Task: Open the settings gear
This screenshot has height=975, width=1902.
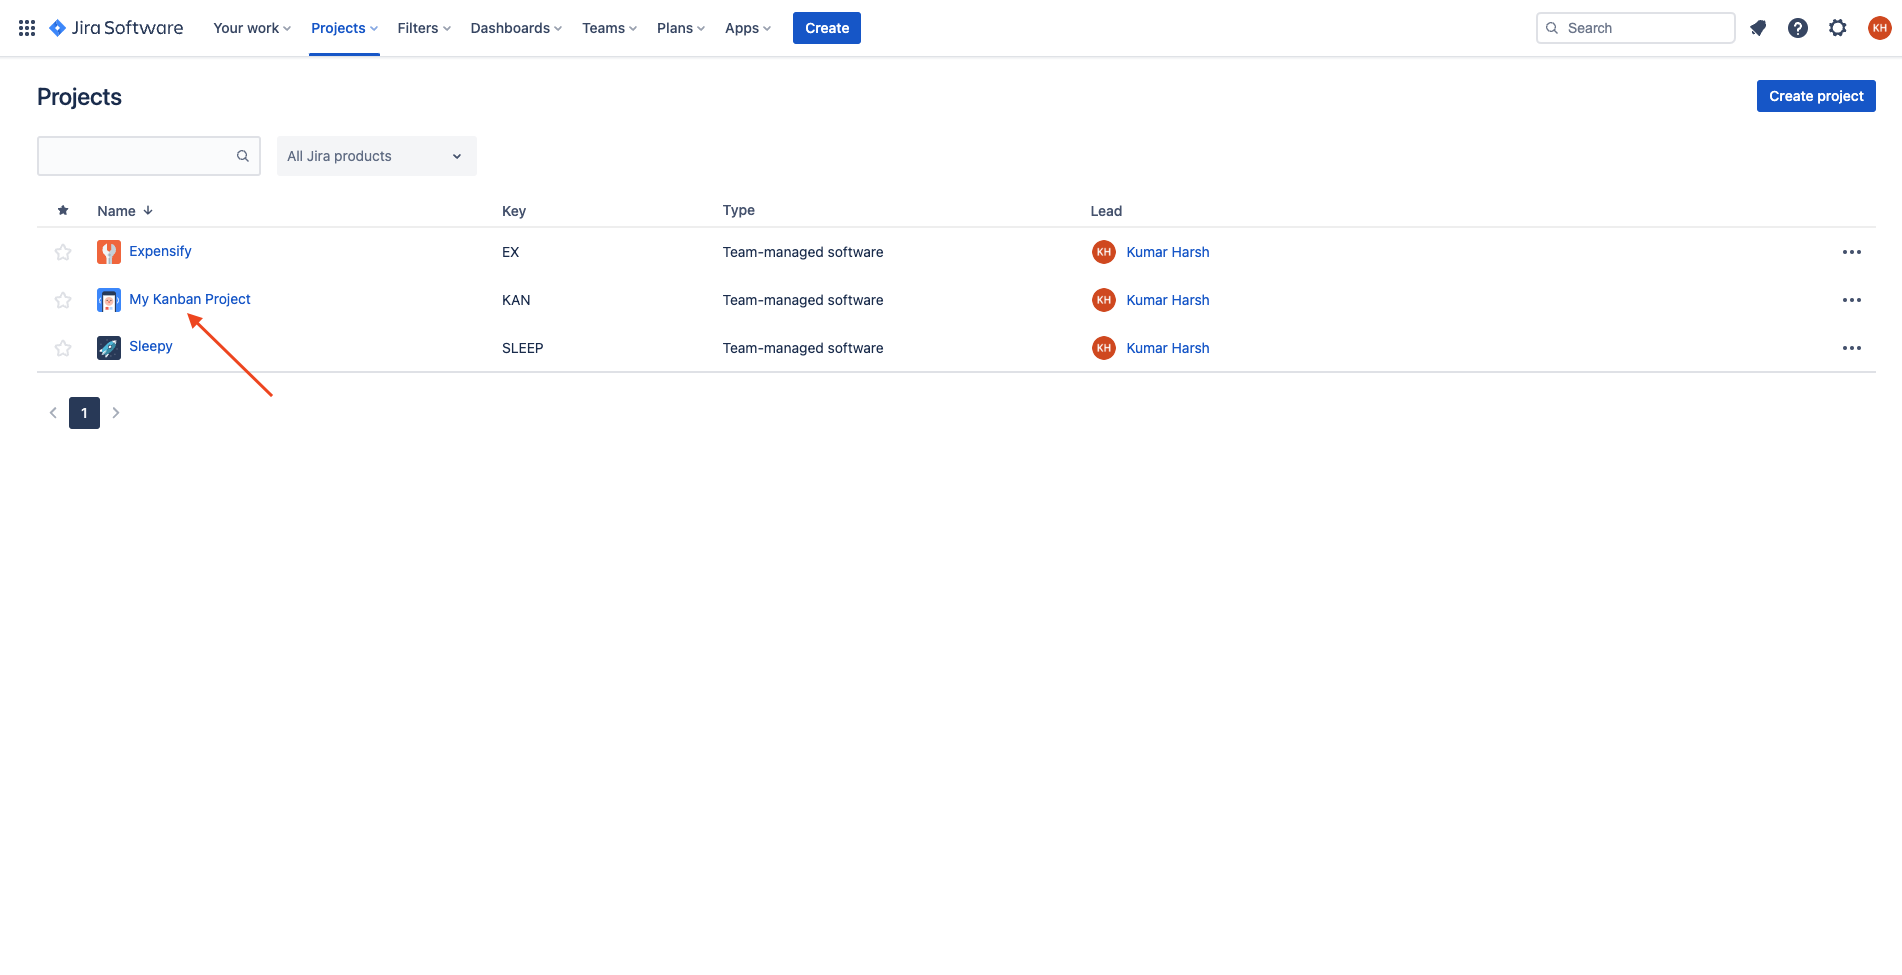Action: coord(1838,27)
